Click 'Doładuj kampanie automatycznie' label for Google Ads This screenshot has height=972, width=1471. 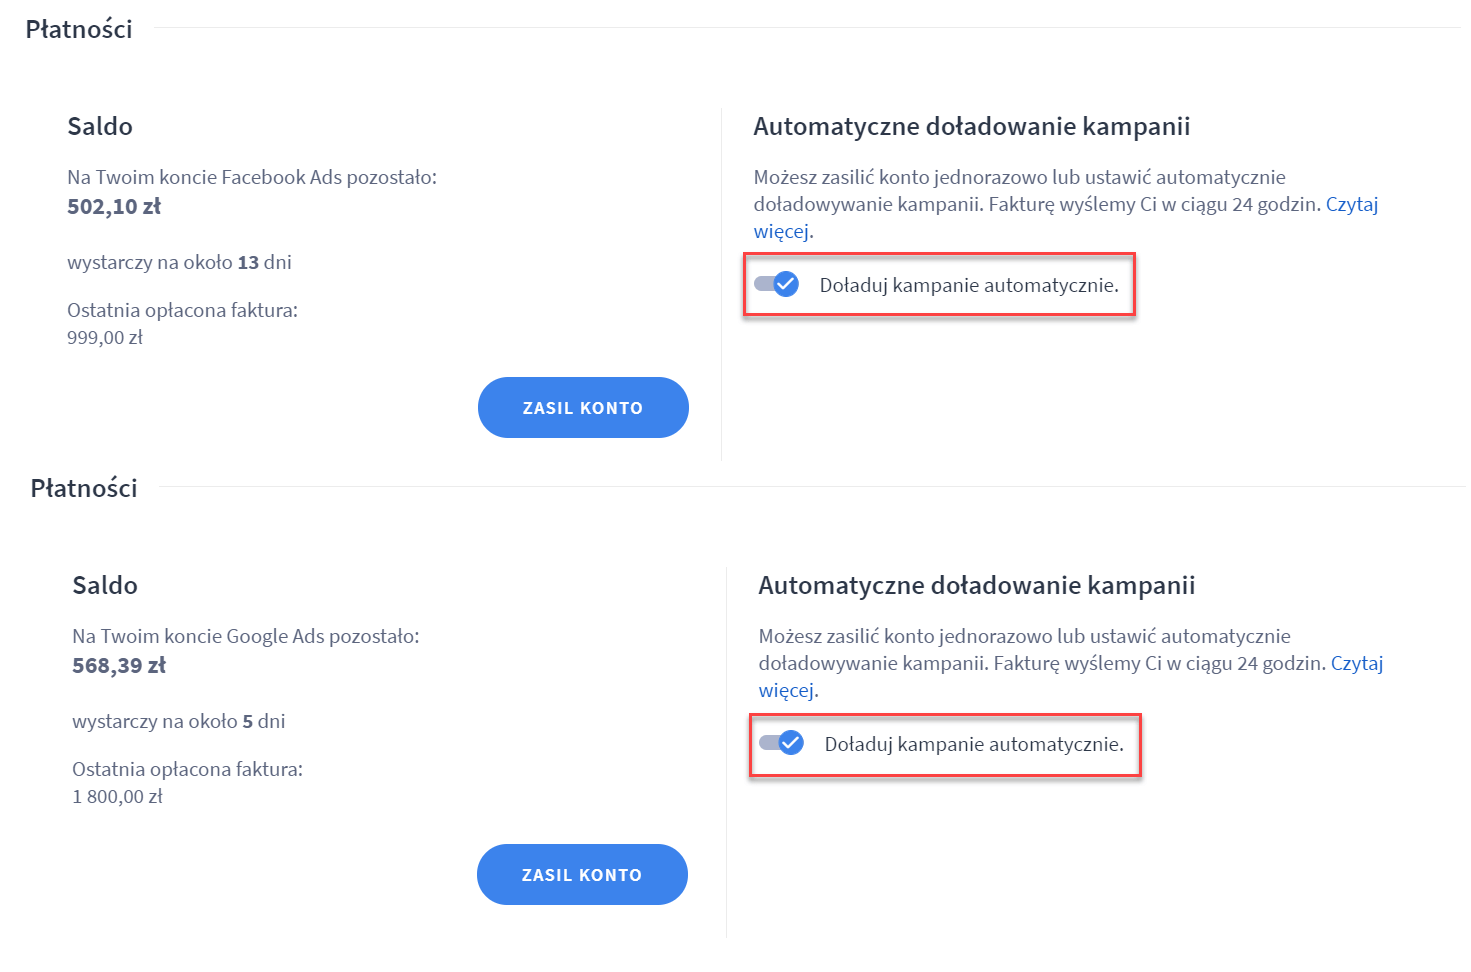(x=973, y=745)
